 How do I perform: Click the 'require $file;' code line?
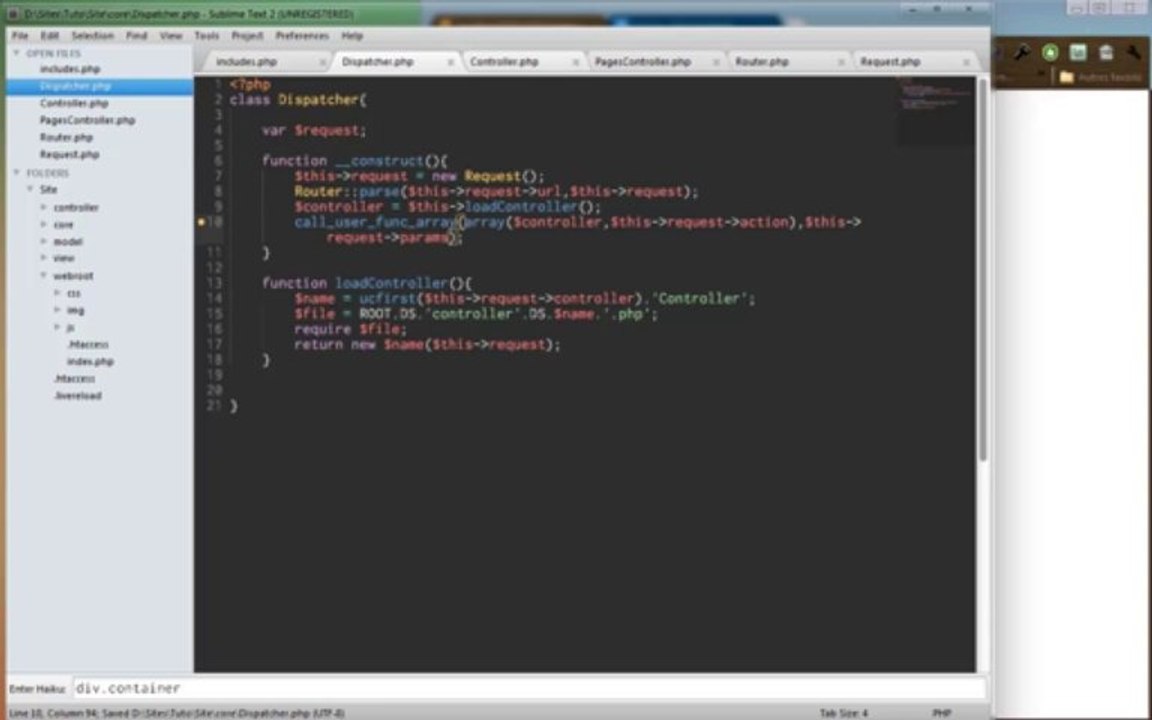point(350,329)
